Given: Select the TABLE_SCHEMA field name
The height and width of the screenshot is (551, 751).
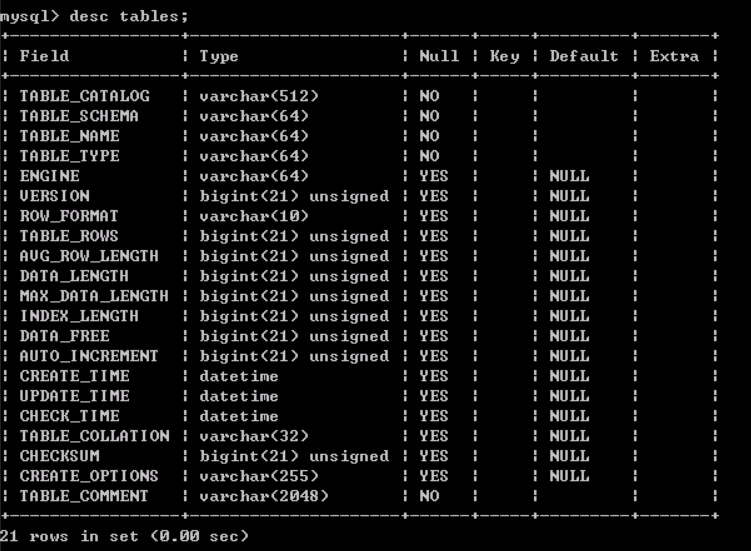Looking at the screenshot, I should (x=79, y=117).
